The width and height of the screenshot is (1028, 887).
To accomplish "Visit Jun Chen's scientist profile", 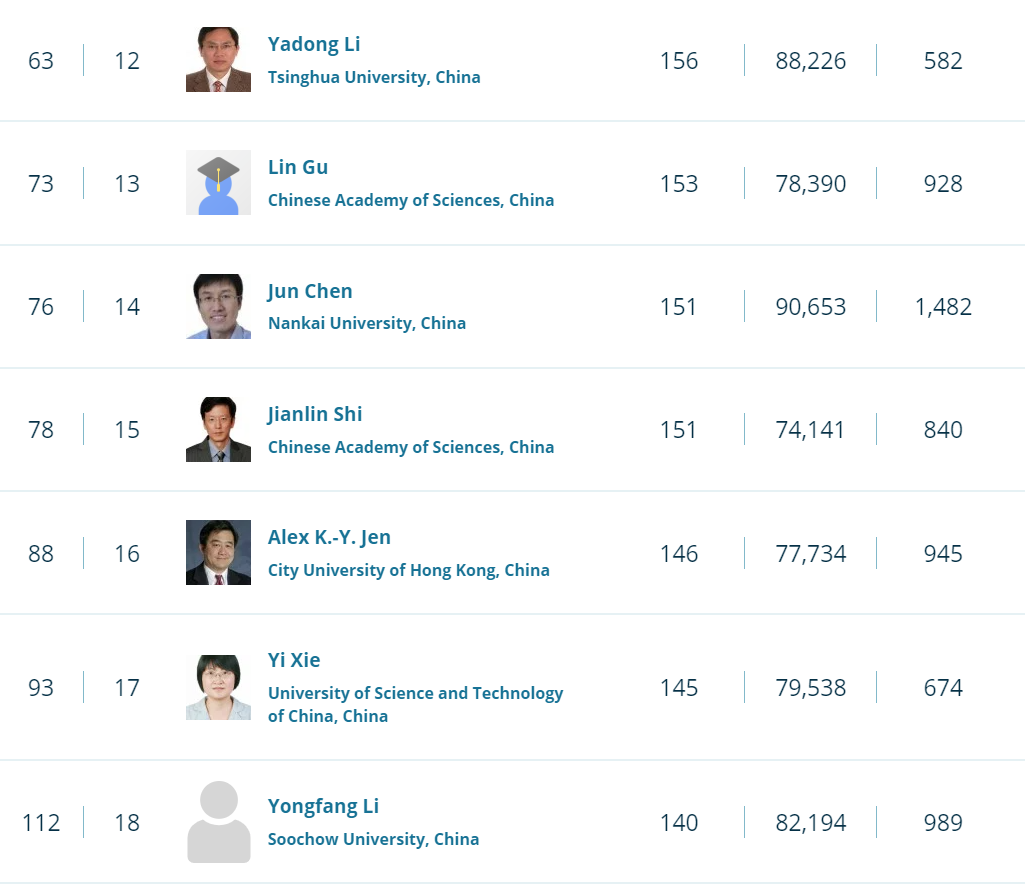I will click(310, 291).
